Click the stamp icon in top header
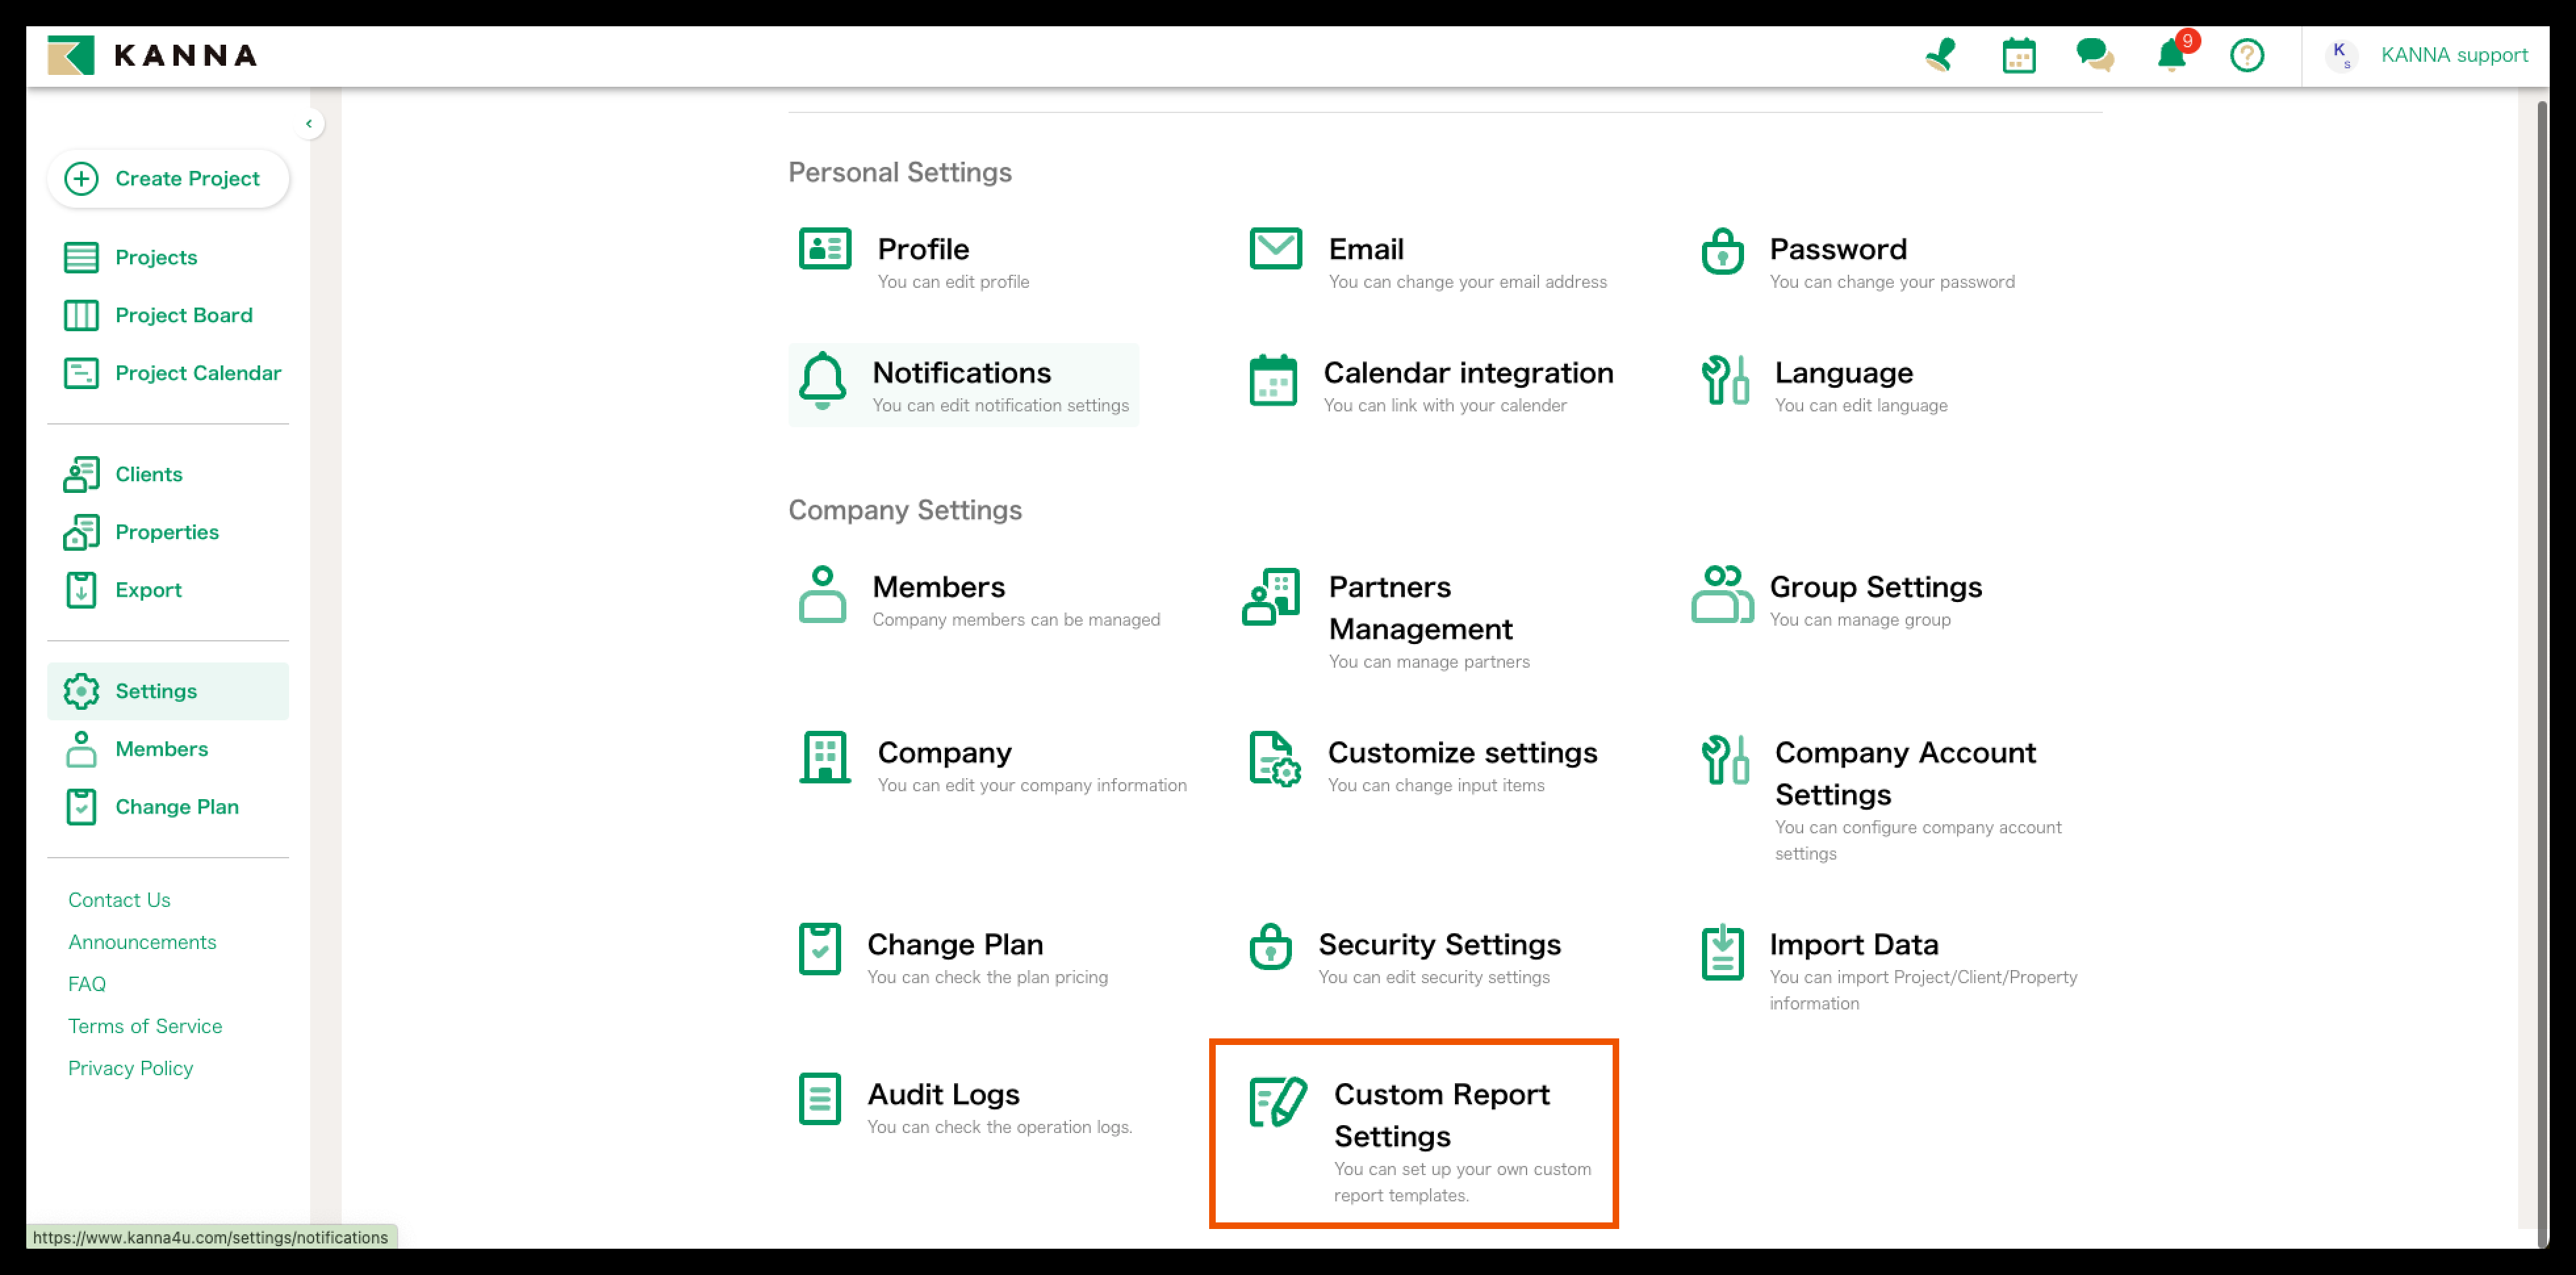The width and height of the screenshot is (2576, 1275). pos(1940,55)
